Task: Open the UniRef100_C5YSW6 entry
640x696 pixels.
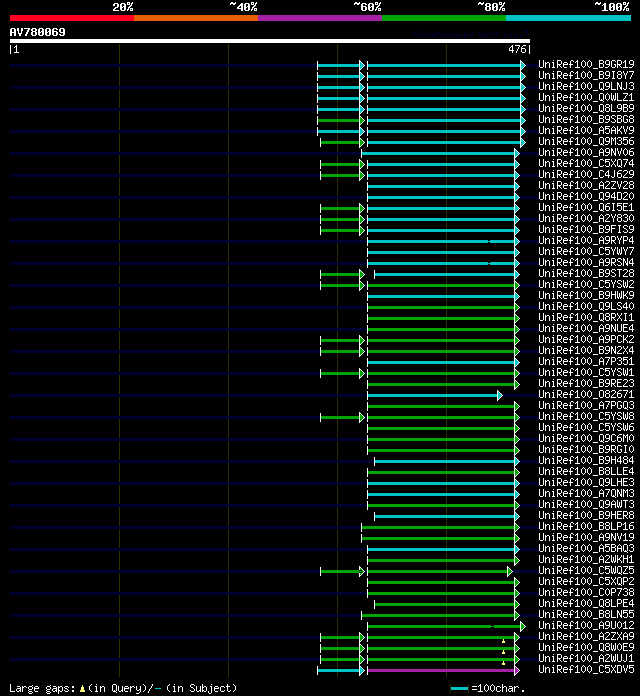Action: [586, 428]
